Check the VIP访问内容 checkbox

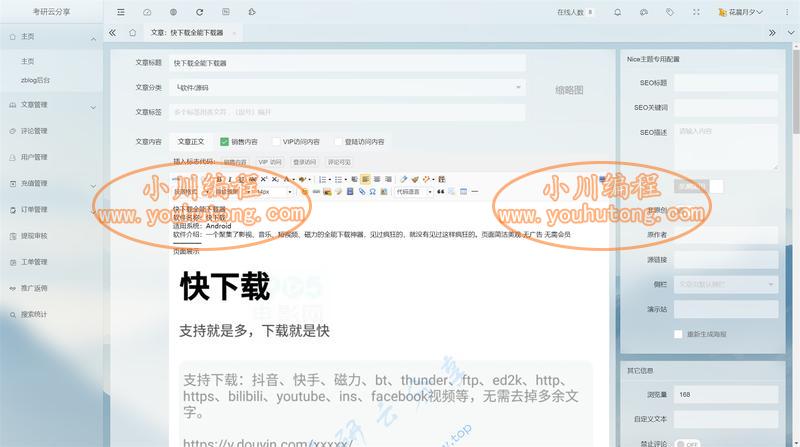coord(276,142)
